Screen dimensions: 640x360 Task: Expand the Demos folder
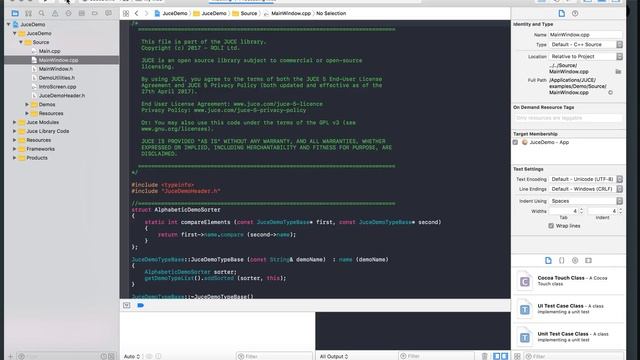[x=27, y=104]
